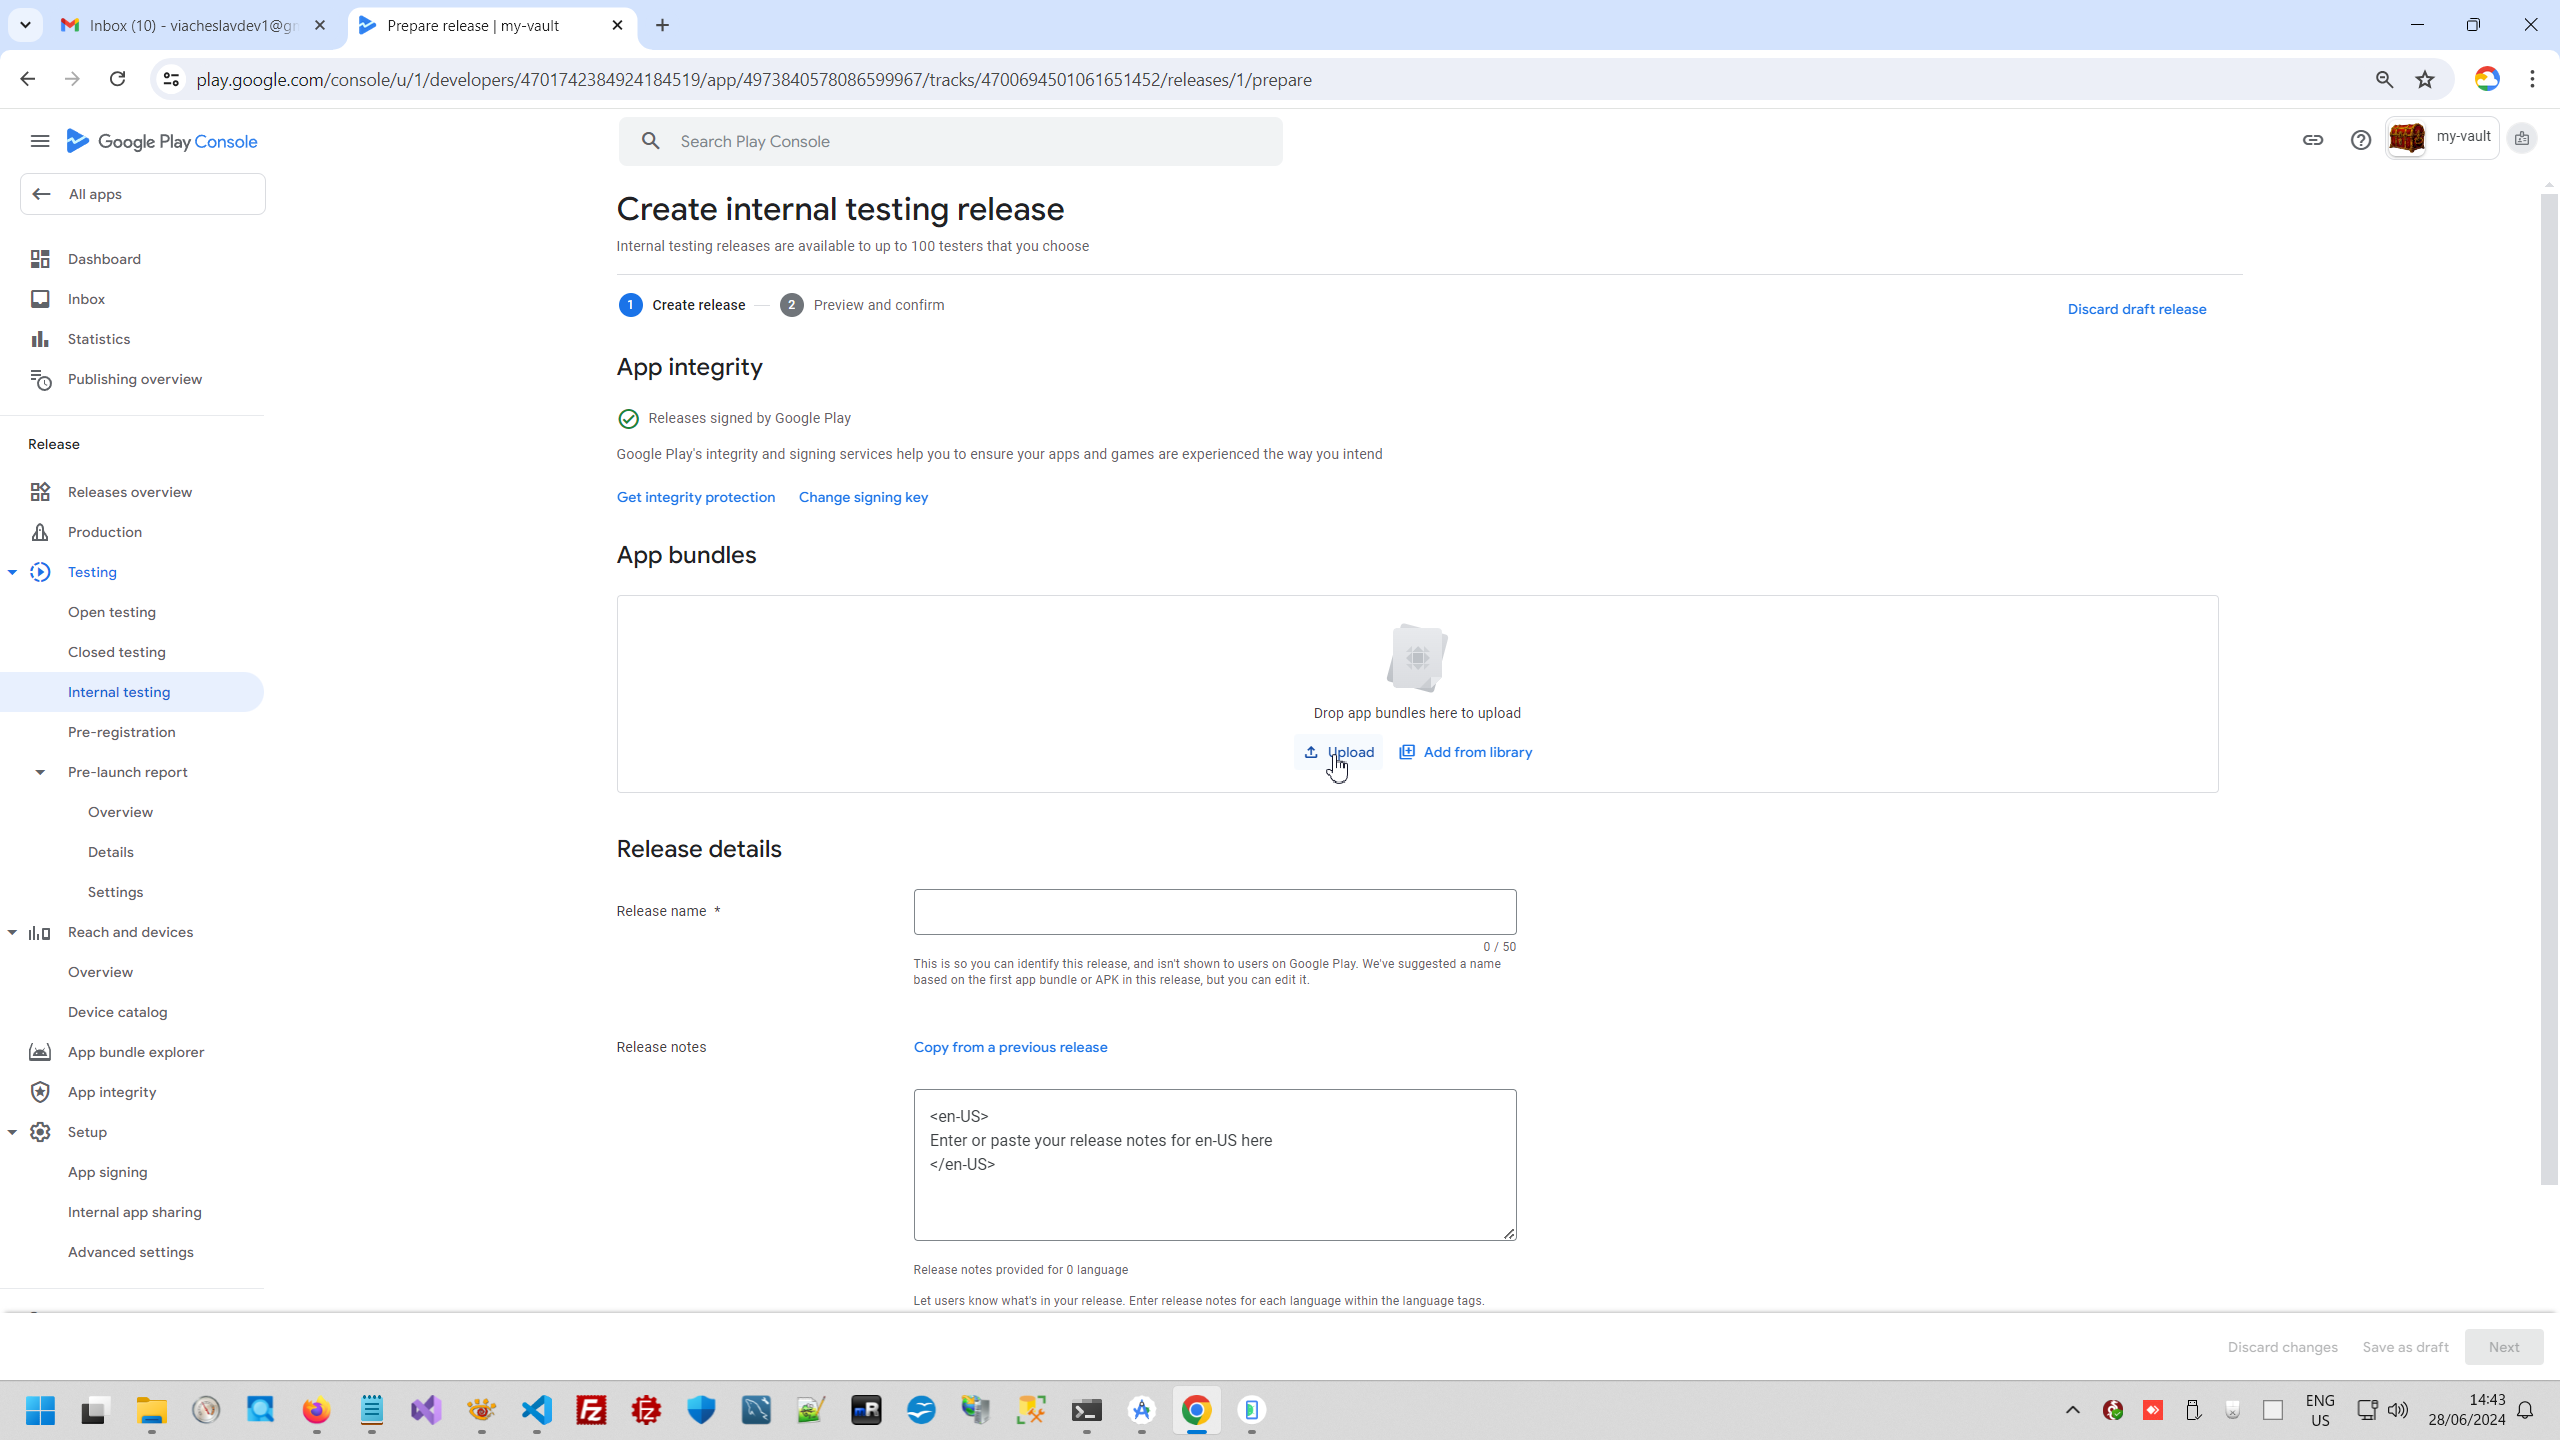This screenshot has width=2560, height=1440.
Task: Click the Upload app bundle button
Action: click(1338, 752)
